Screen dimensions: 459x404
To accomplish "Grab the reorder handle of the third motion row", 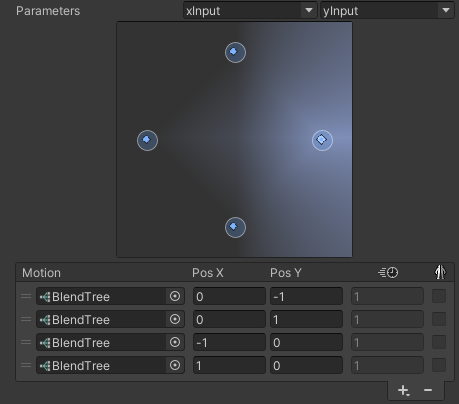I will click(26, 342).
